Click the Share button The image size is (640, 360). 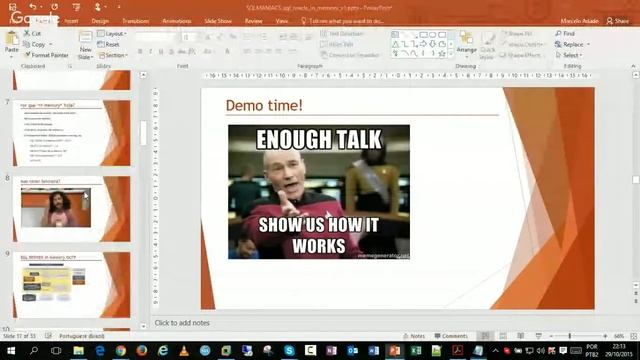618,21
